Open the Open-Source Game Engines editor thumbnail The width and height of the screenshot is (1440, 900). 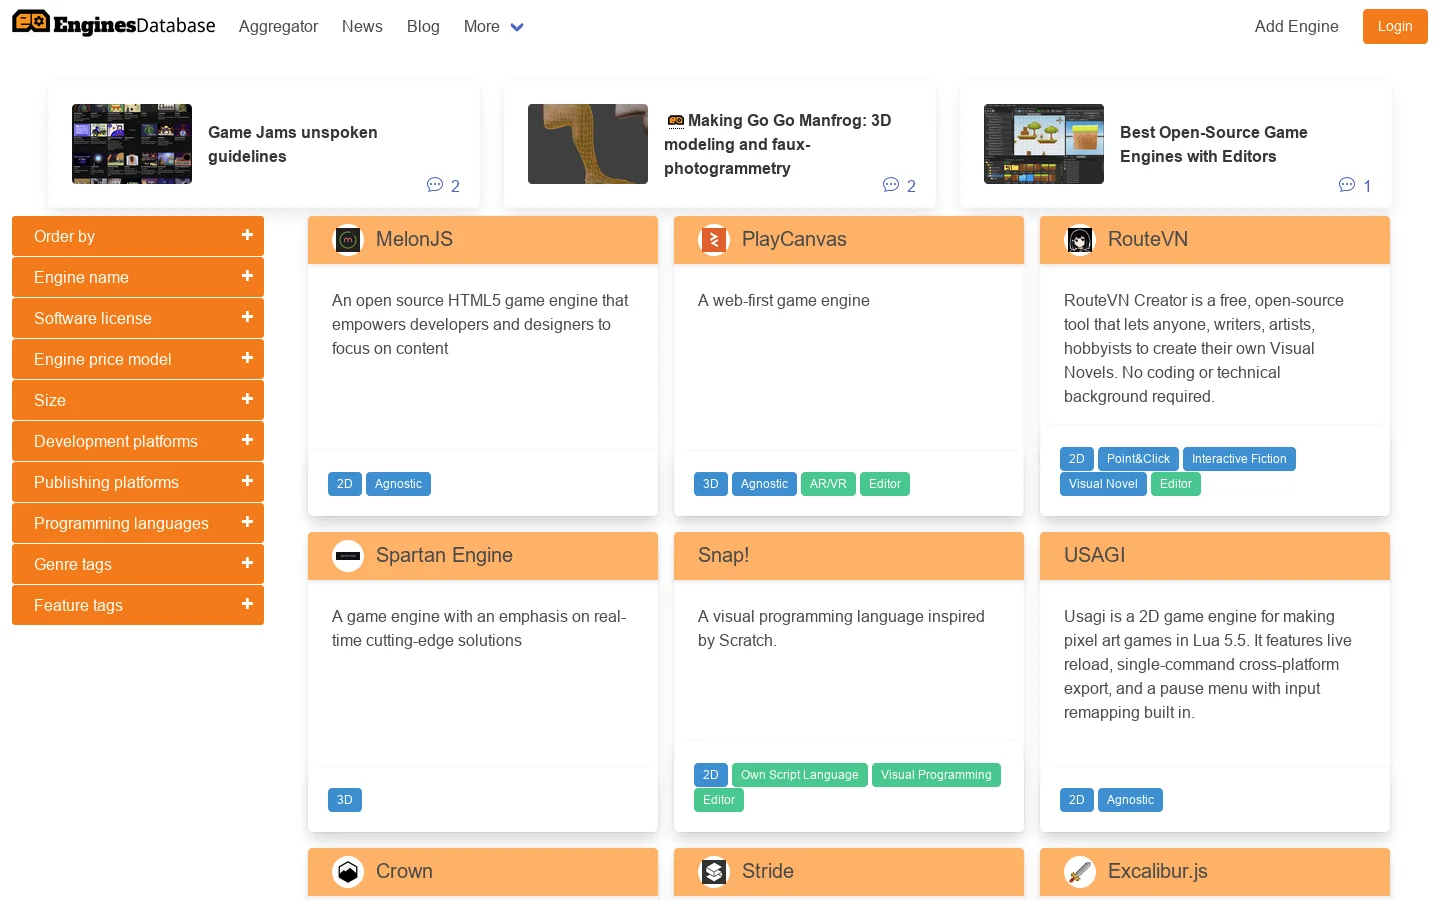(x=1044, y=144)
